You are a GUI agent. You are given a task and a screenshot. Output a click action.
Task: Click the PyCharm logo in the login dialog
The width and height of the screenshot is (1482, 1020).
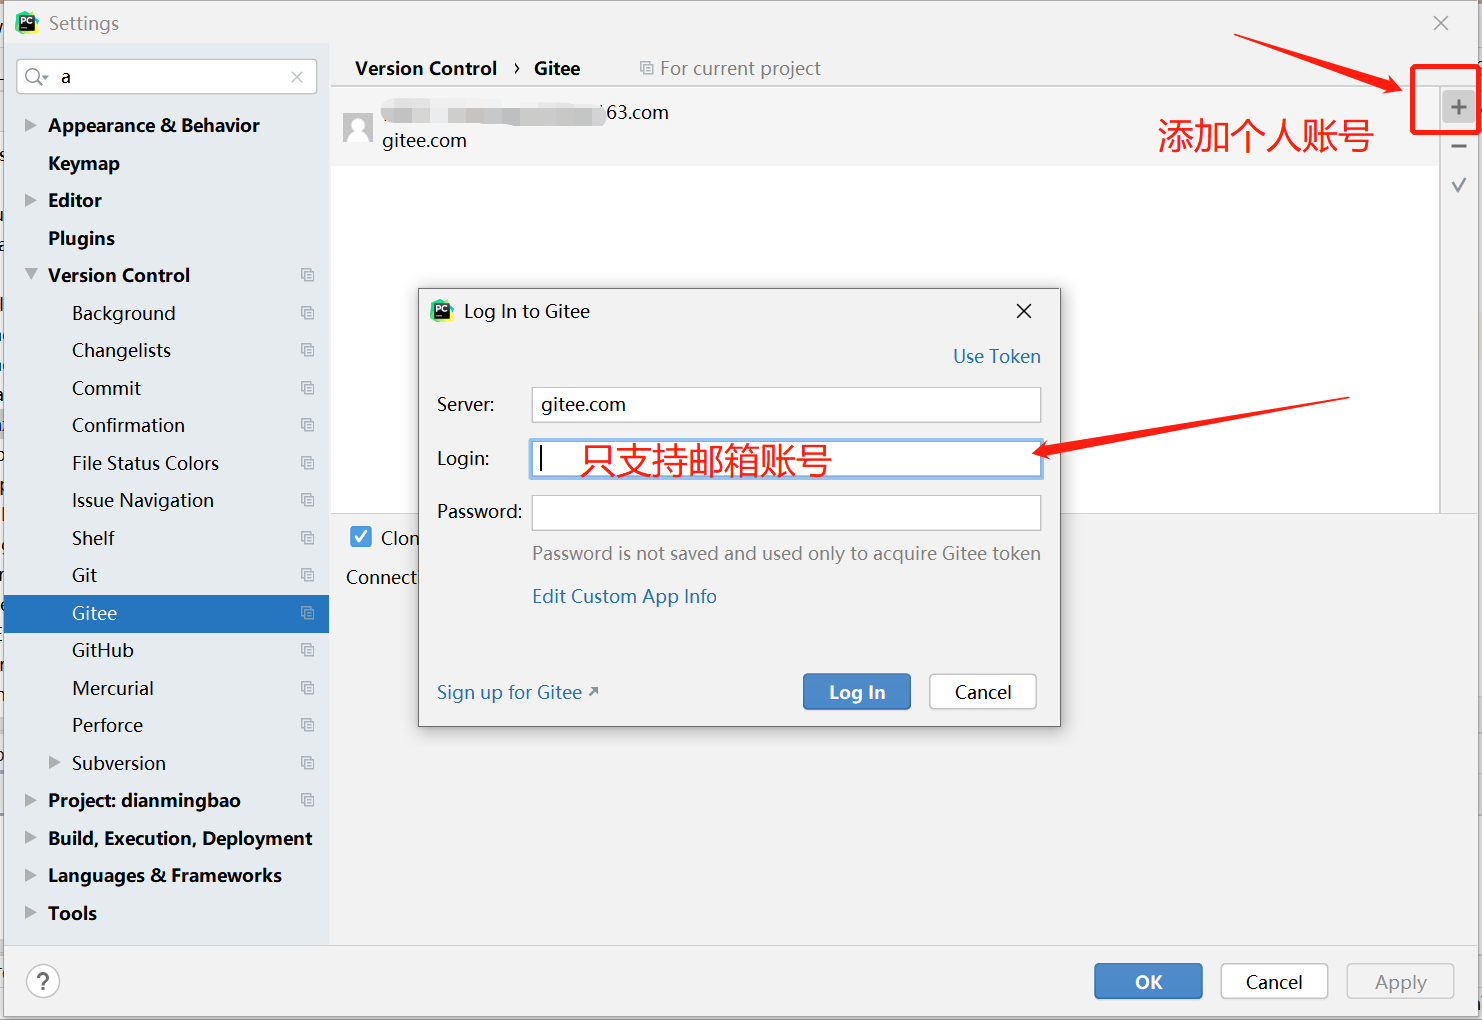tap(441, 311)
